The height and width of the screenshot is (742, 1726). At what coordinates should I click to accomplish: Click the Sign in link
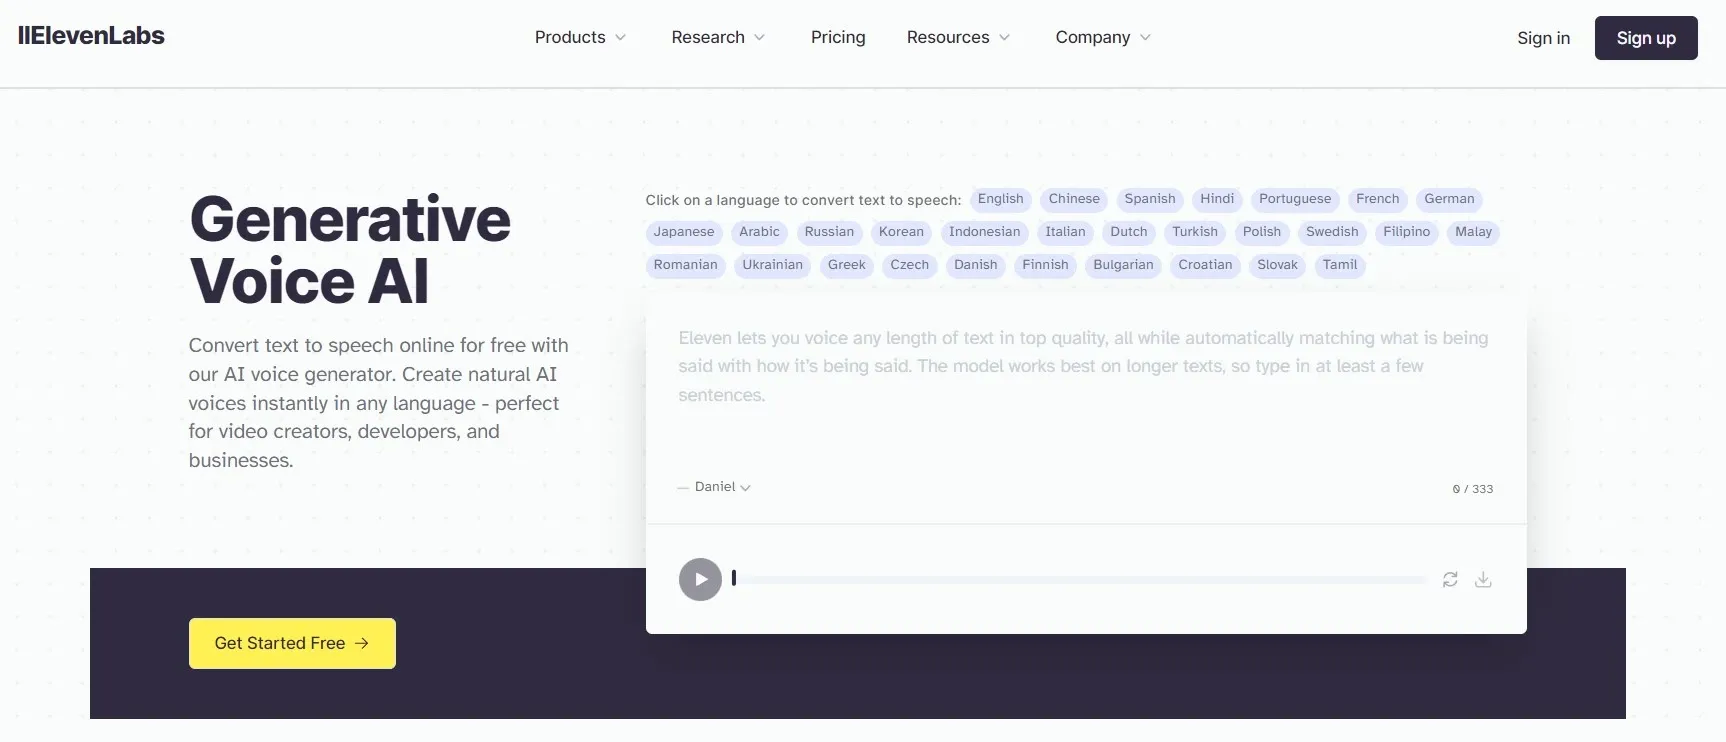point(1543,38)
